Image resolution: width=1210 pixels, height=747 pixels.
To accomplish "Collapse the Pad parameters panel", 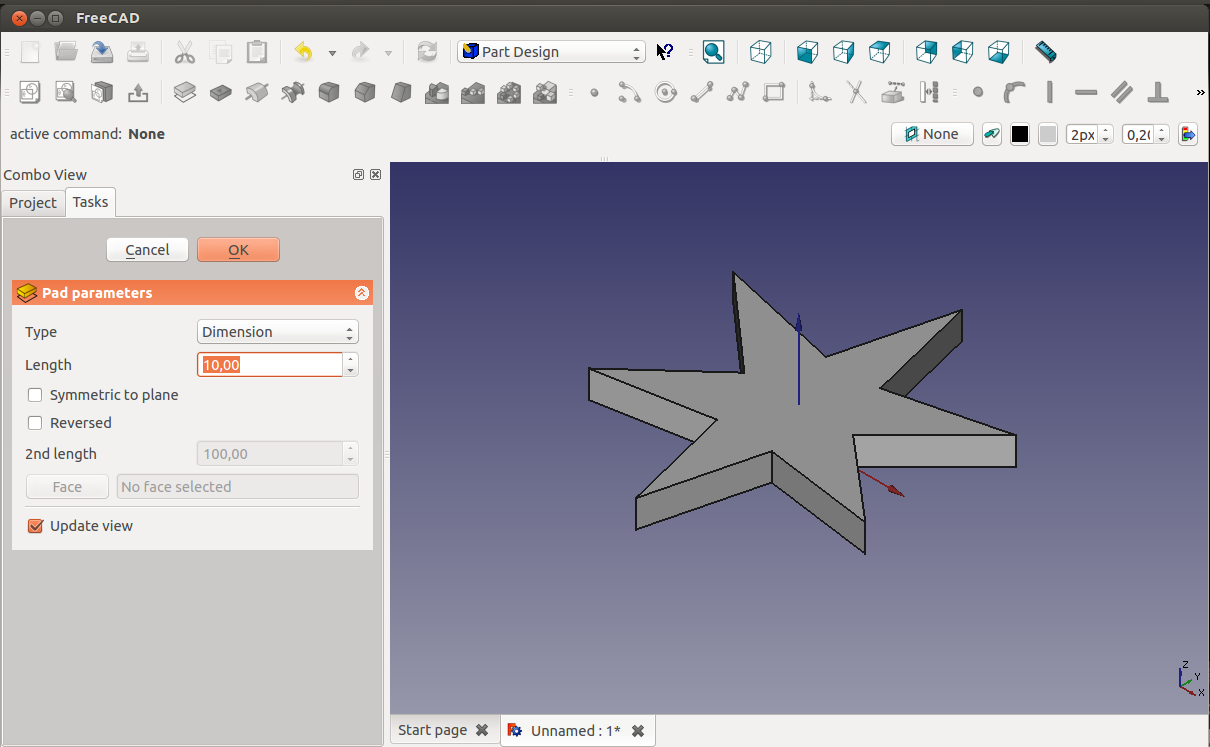I will 362,293.
